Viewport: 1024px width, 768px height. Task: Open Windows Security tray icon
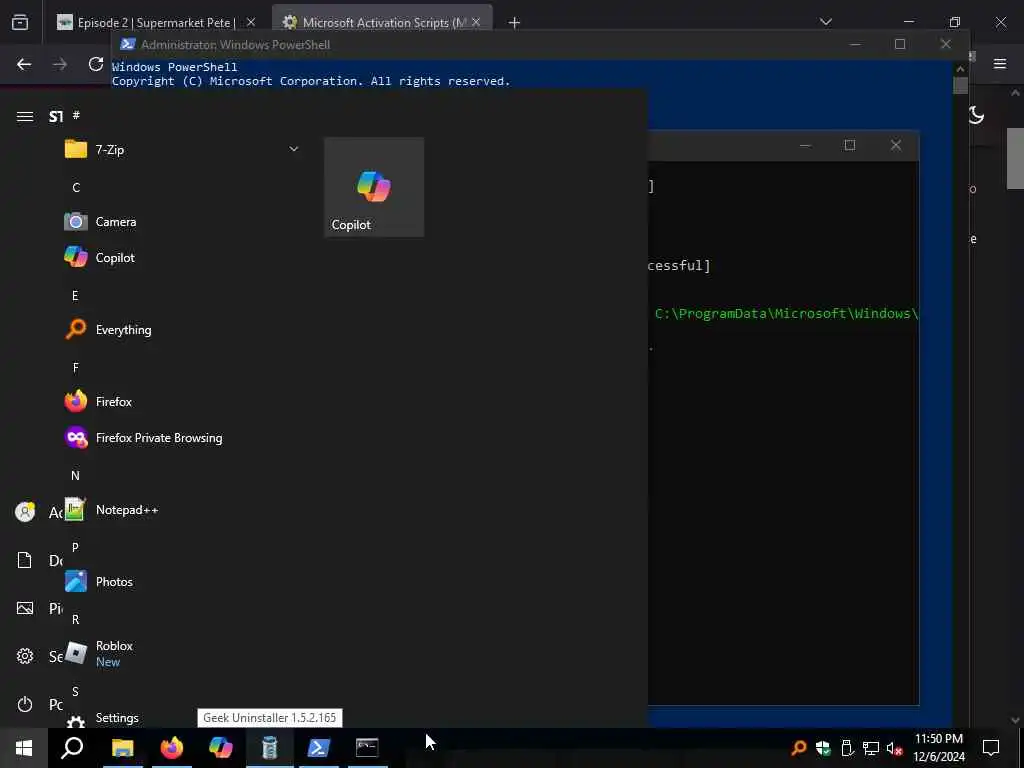[x=823, y=748]
